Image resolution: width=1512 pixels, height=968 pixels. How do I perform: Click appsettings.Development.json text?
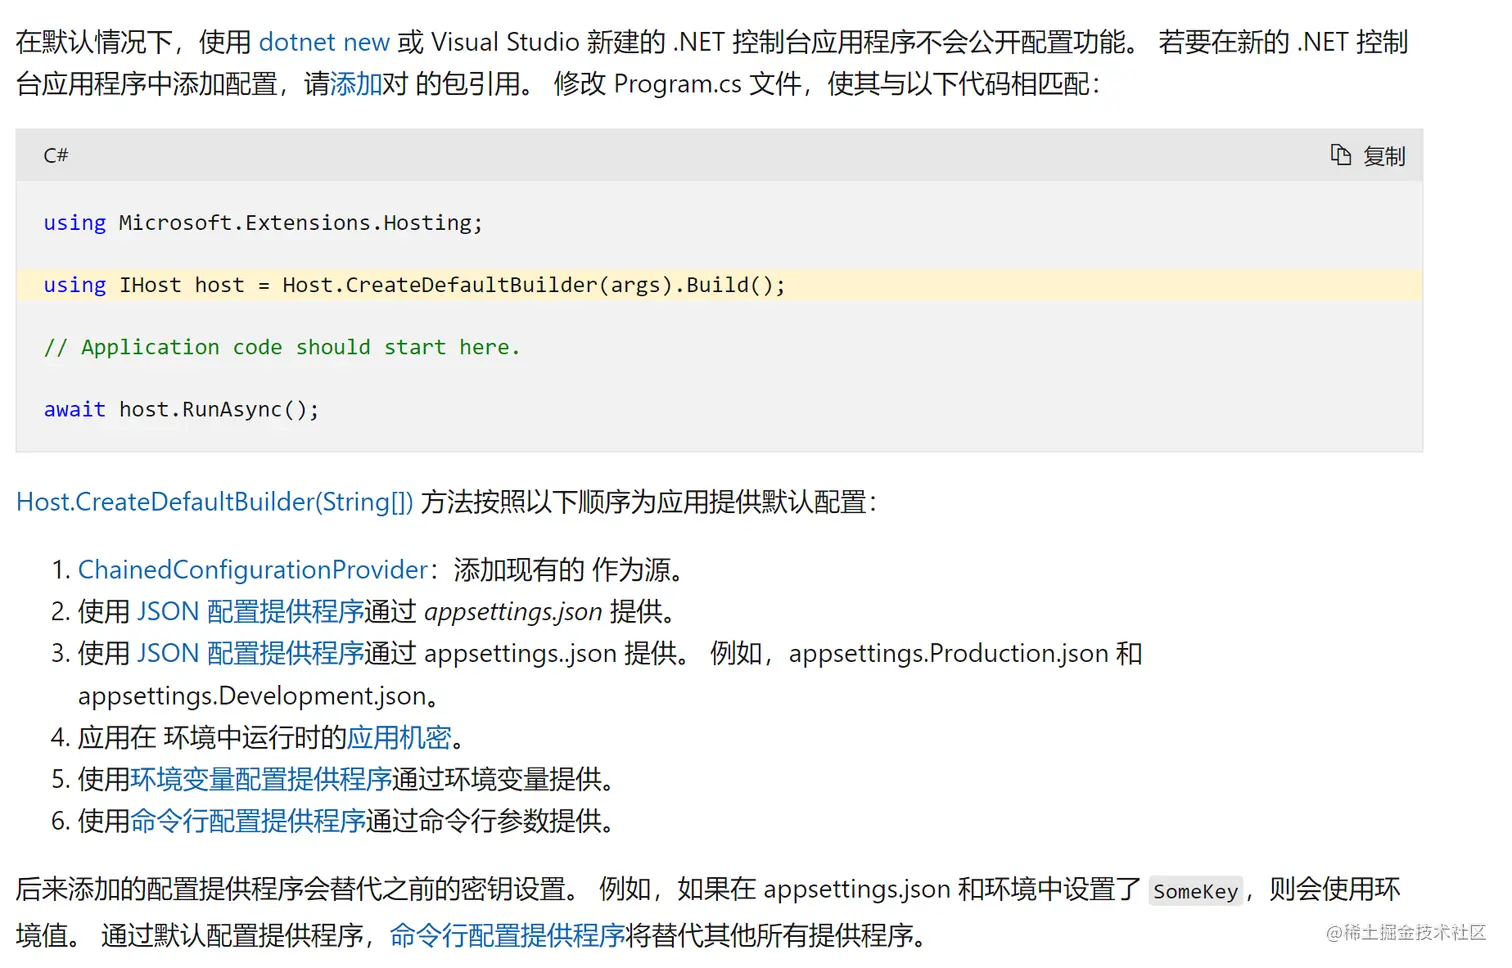click(x=252, y=696)
